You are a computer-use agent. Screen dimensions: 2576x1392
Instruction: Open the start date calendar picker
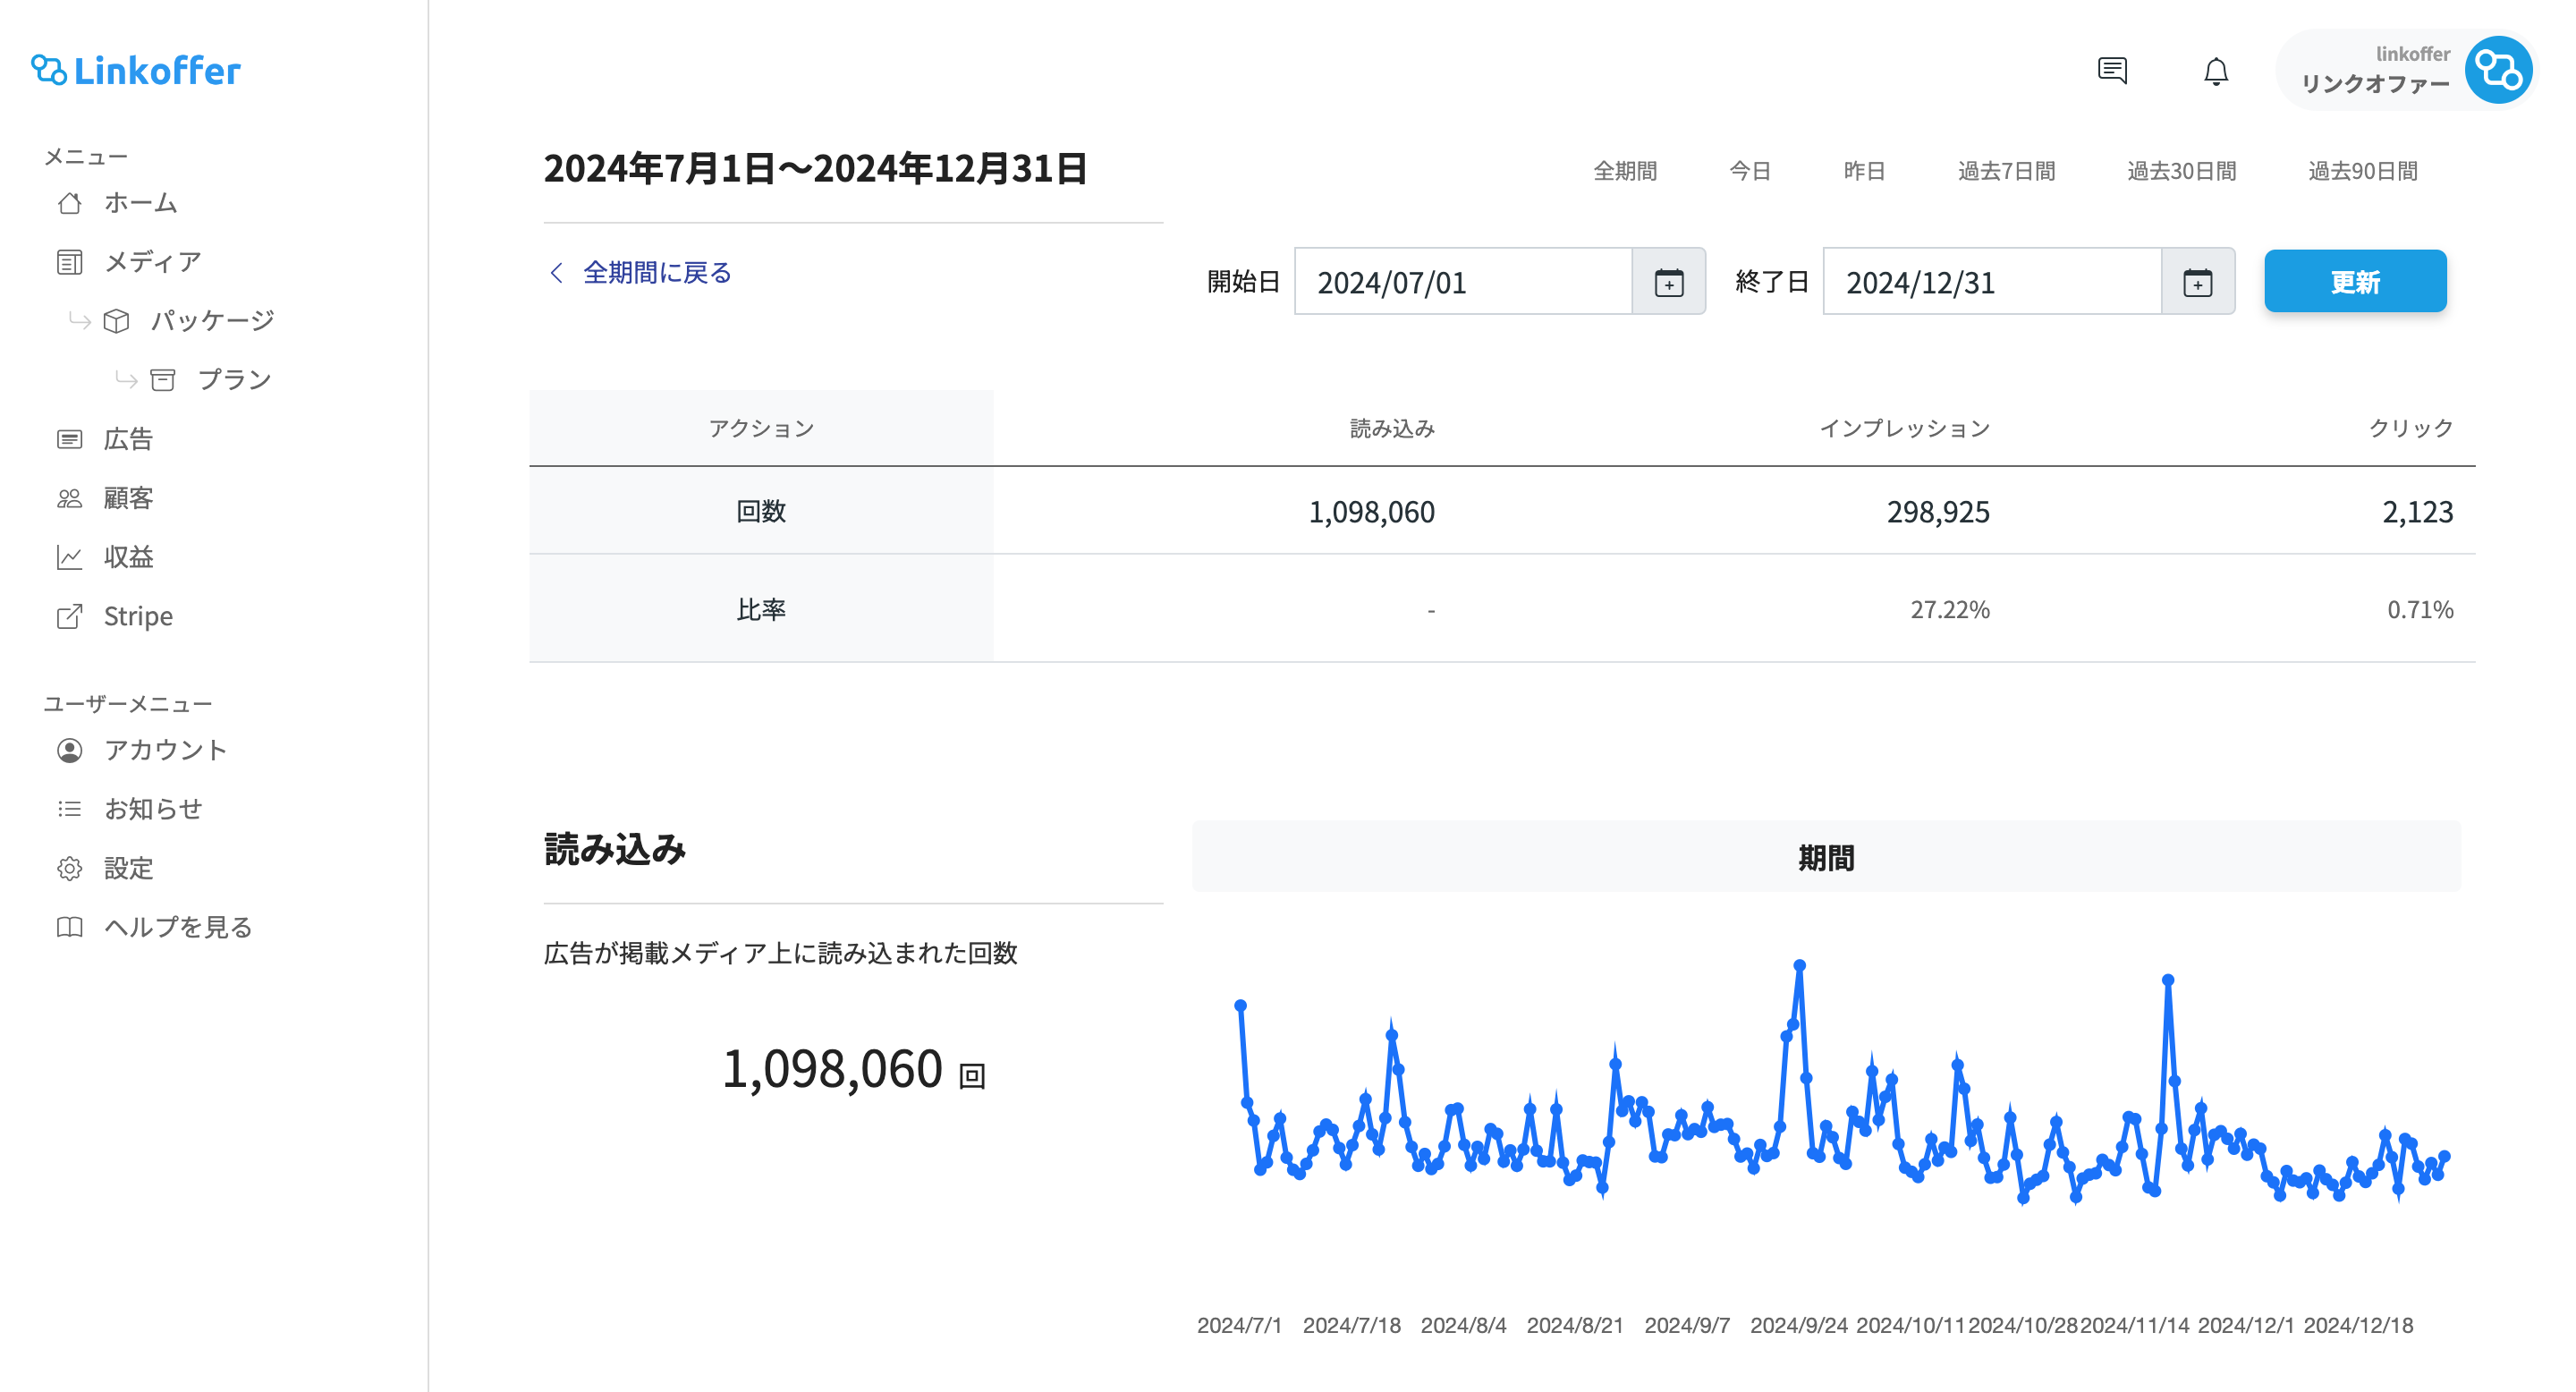click(1668, 282)
